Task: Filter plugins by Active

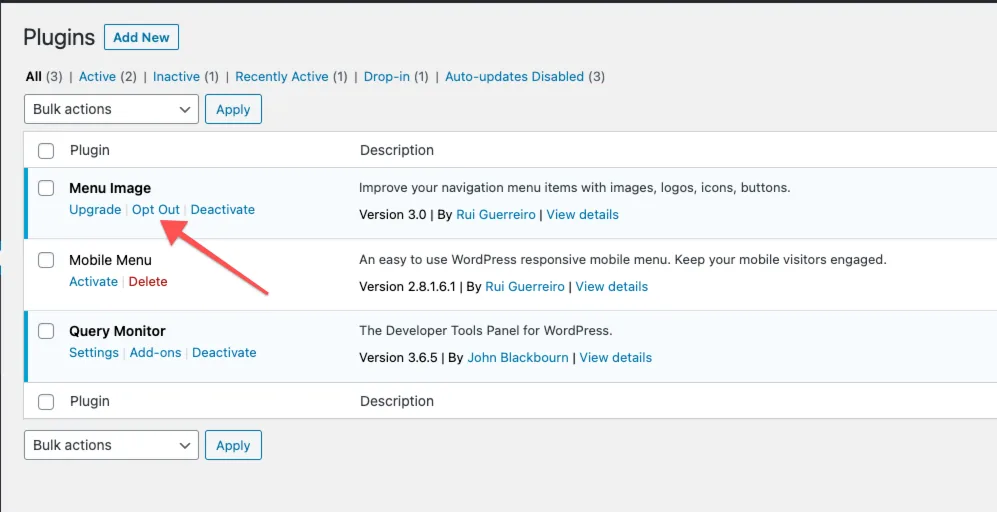Action: click(97, 77)
